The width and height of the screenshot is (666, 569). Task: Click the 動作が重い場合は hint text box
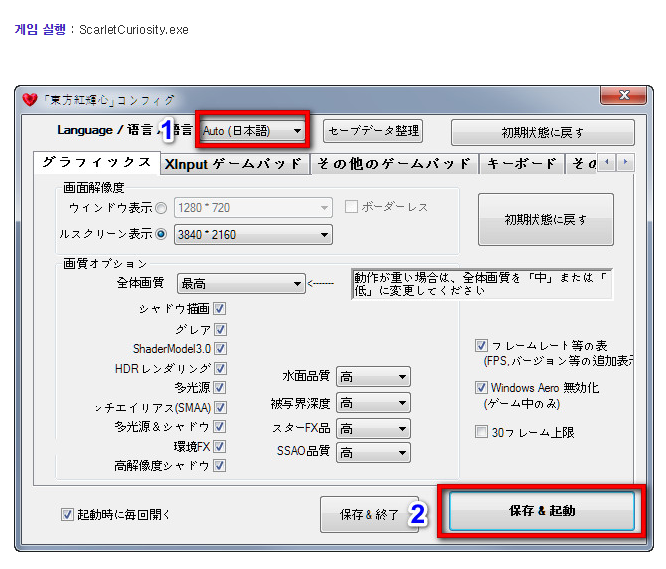pos(482,284)
